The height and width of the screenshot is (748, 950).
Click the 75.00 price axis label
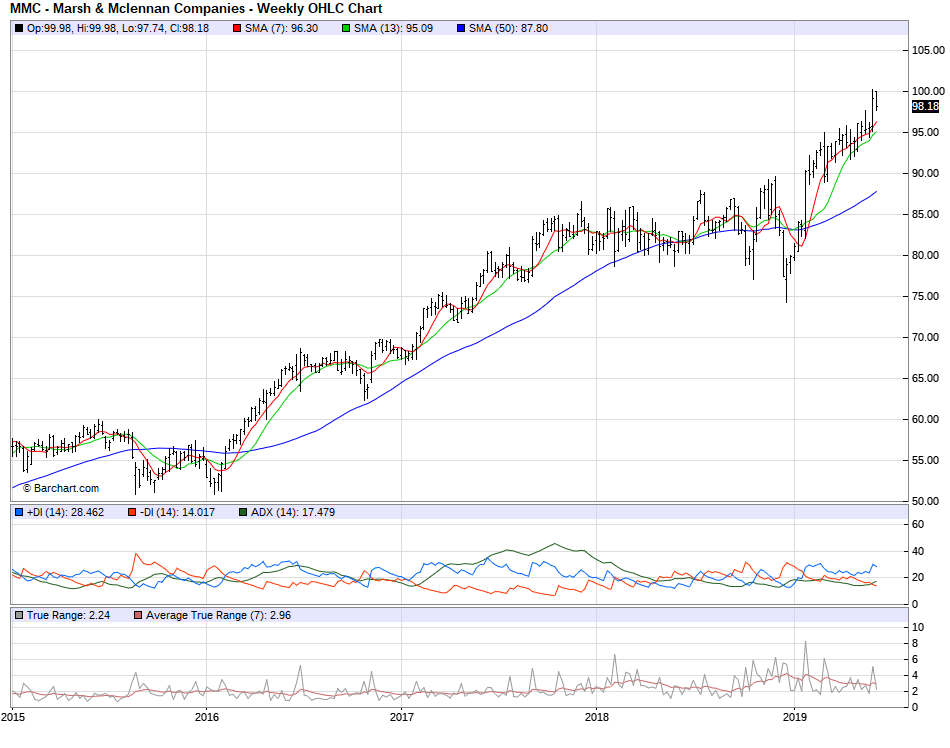(925, 296)
